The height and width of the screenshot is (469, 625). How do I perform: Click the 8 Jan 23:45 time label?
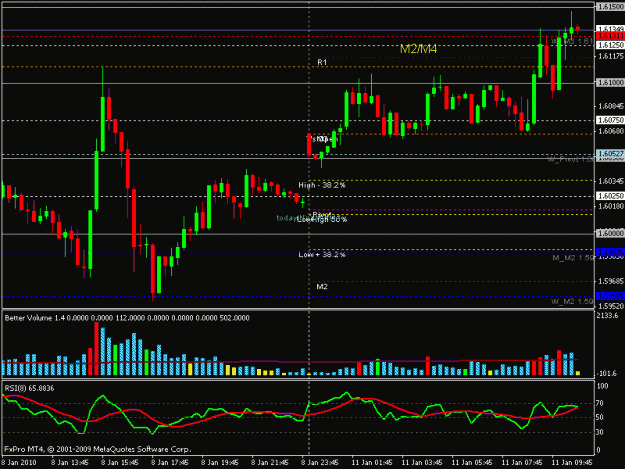[320, 462]
